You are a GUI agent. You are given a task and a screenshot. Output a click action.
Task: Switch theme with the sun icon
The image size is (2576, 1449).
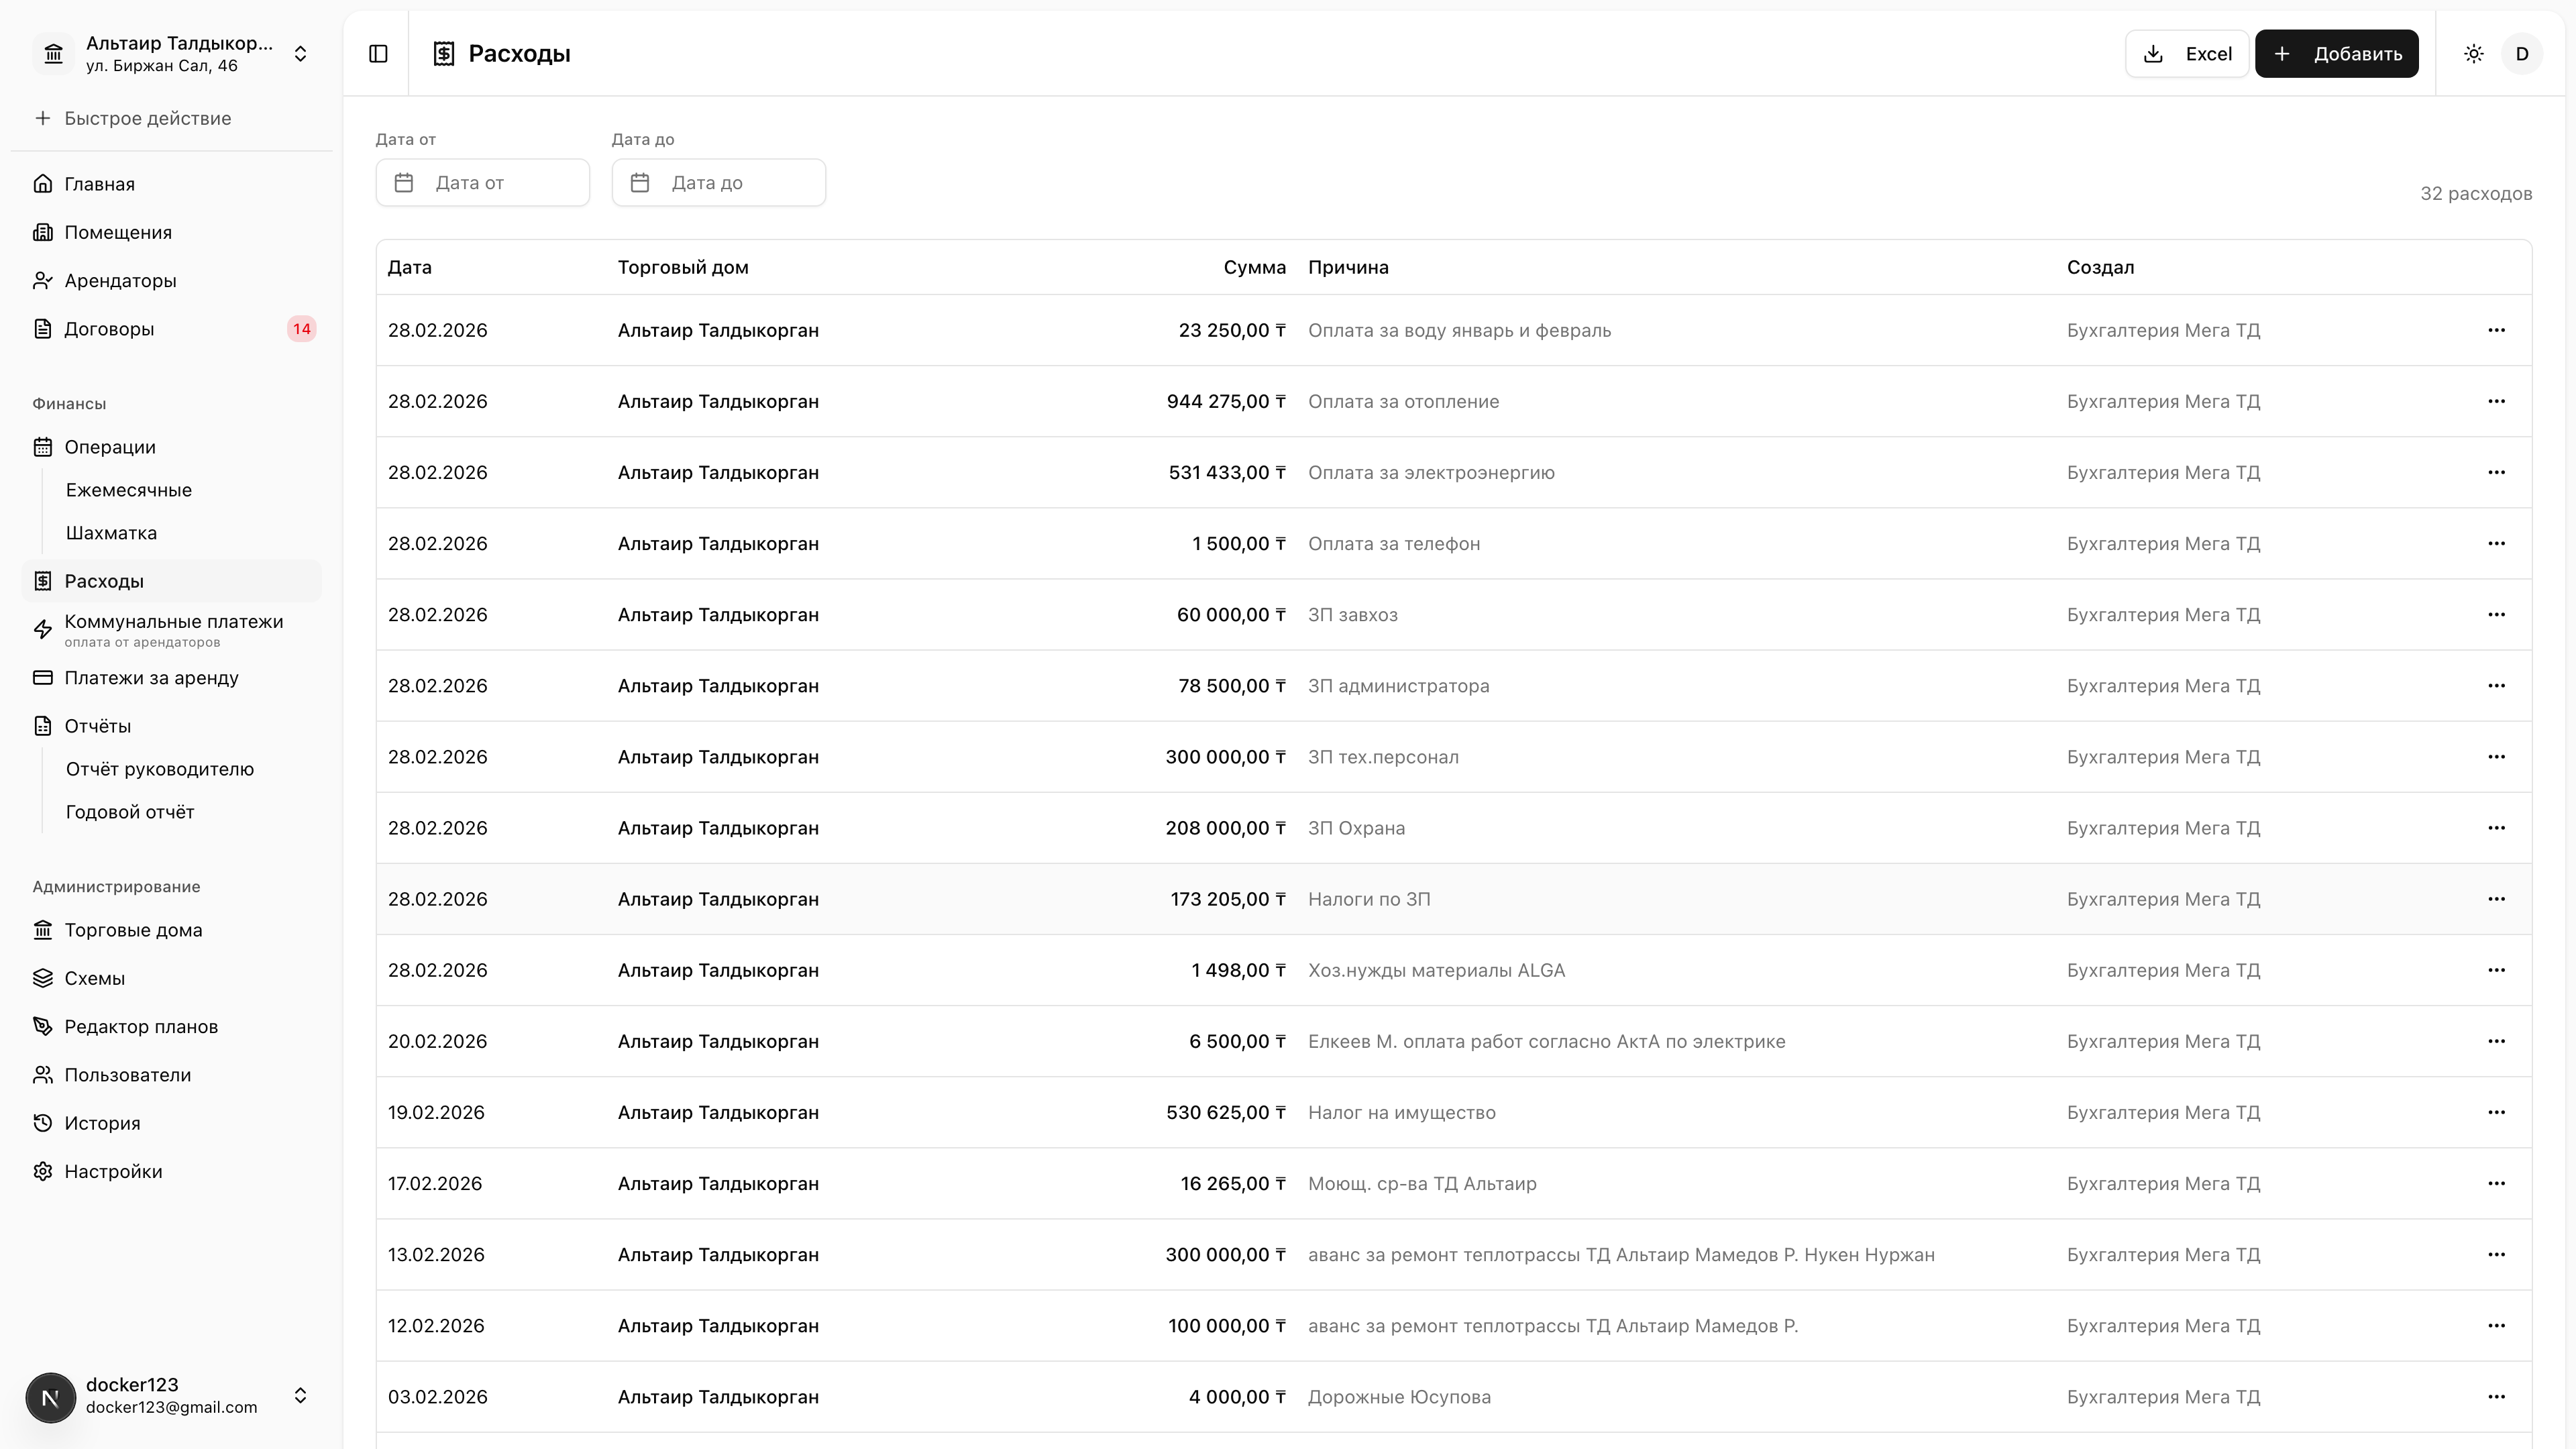coord(2474,54)
